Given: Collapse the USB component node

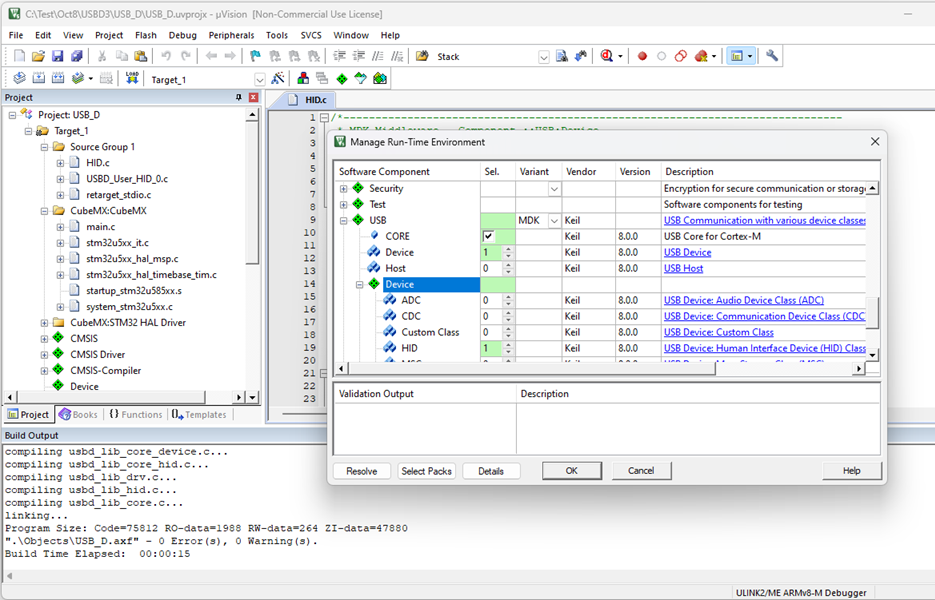Looking at the screenshot, I should 344,220.
